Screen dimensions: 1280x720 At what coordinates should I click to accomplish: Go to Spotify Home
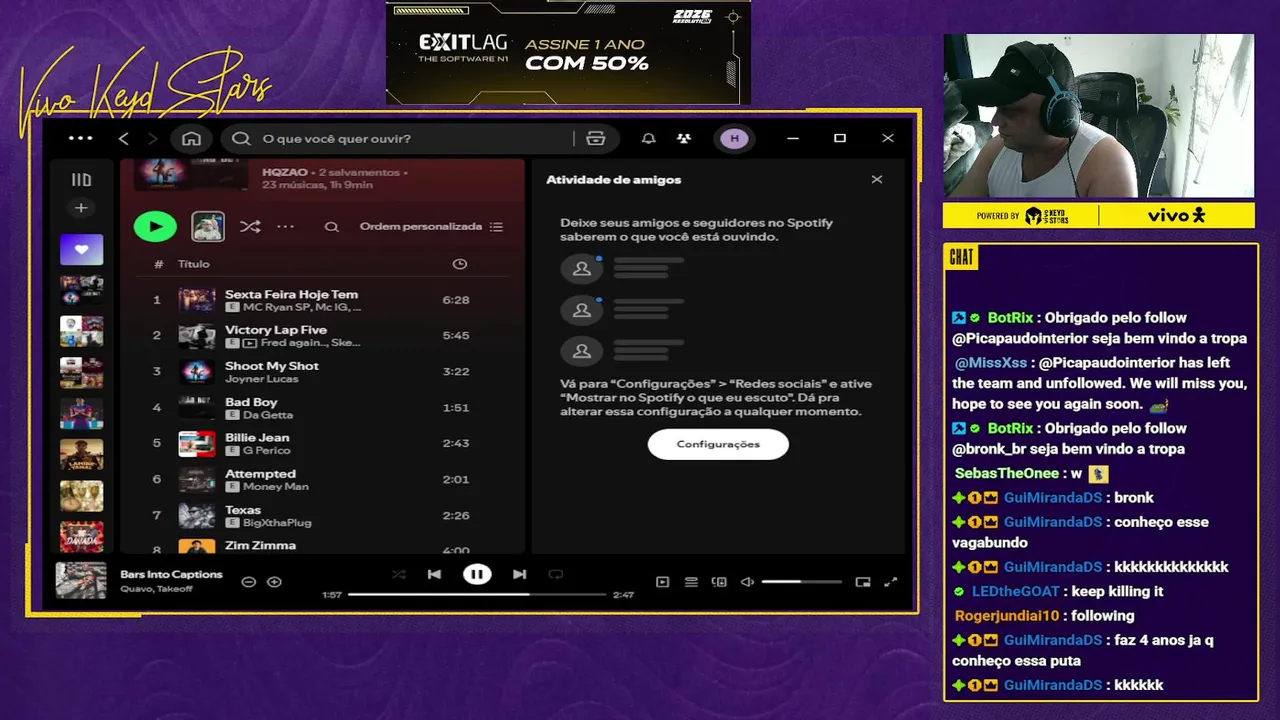pyautogui.click(x=191, y=138)
